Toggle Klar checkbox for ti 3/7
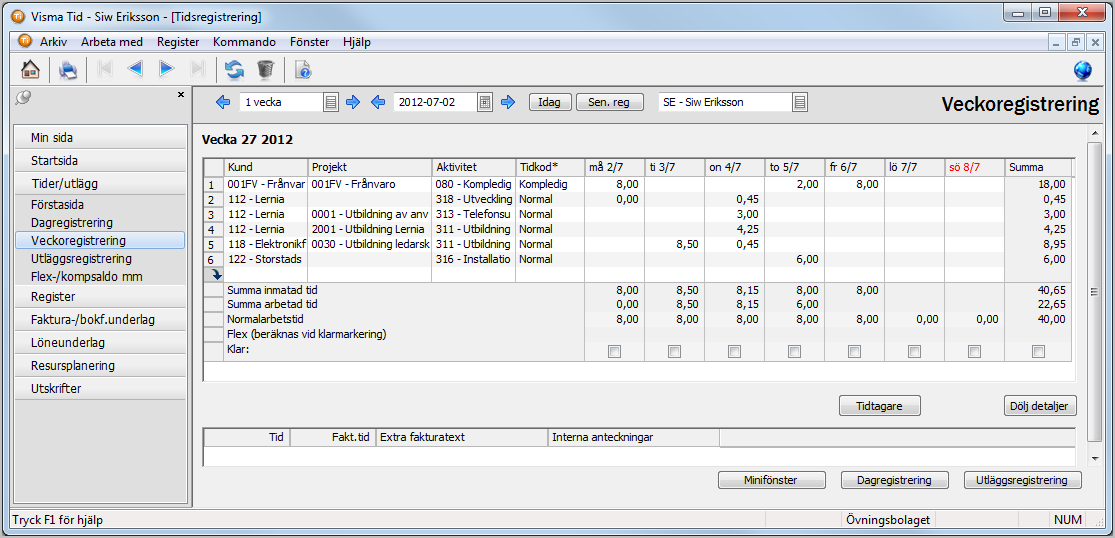Screen dimensions: 1115x538 (x=674, y=351)
